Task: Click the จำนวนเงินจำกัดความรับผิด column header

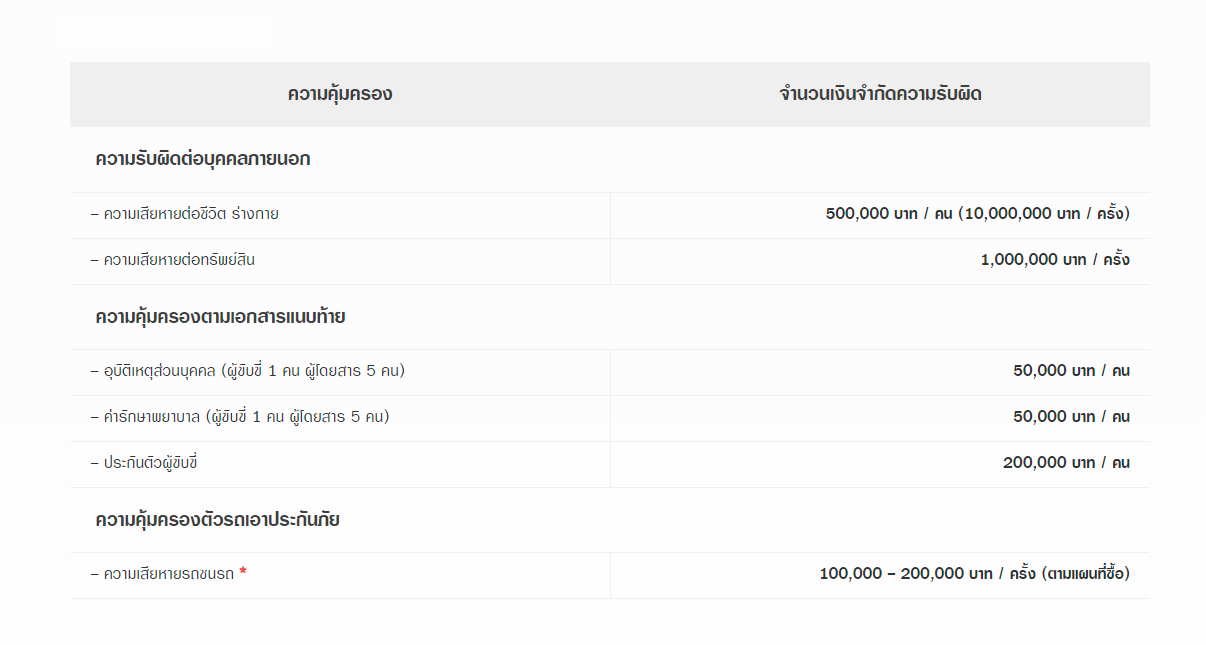Action: (x=880, y=95)
